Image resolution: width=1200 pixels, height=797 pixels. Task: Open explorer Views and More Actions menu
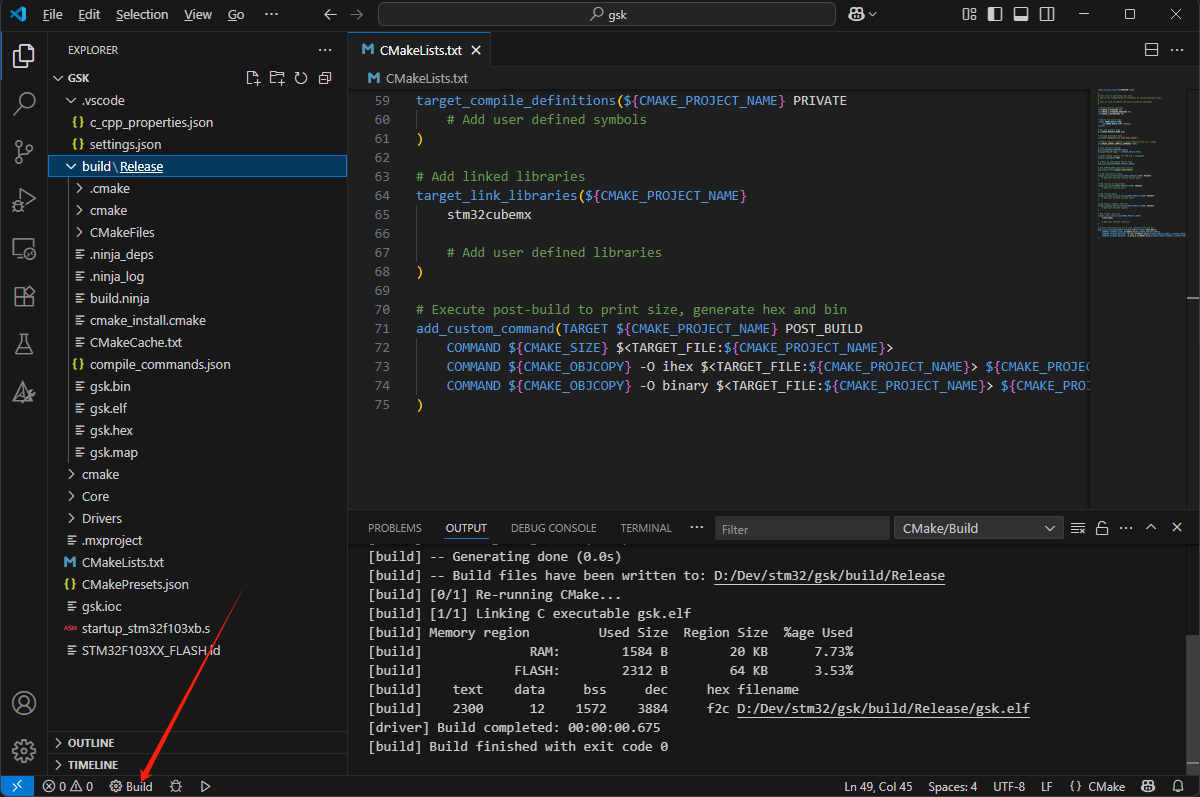pyautogui.click(x=325, y=50)
